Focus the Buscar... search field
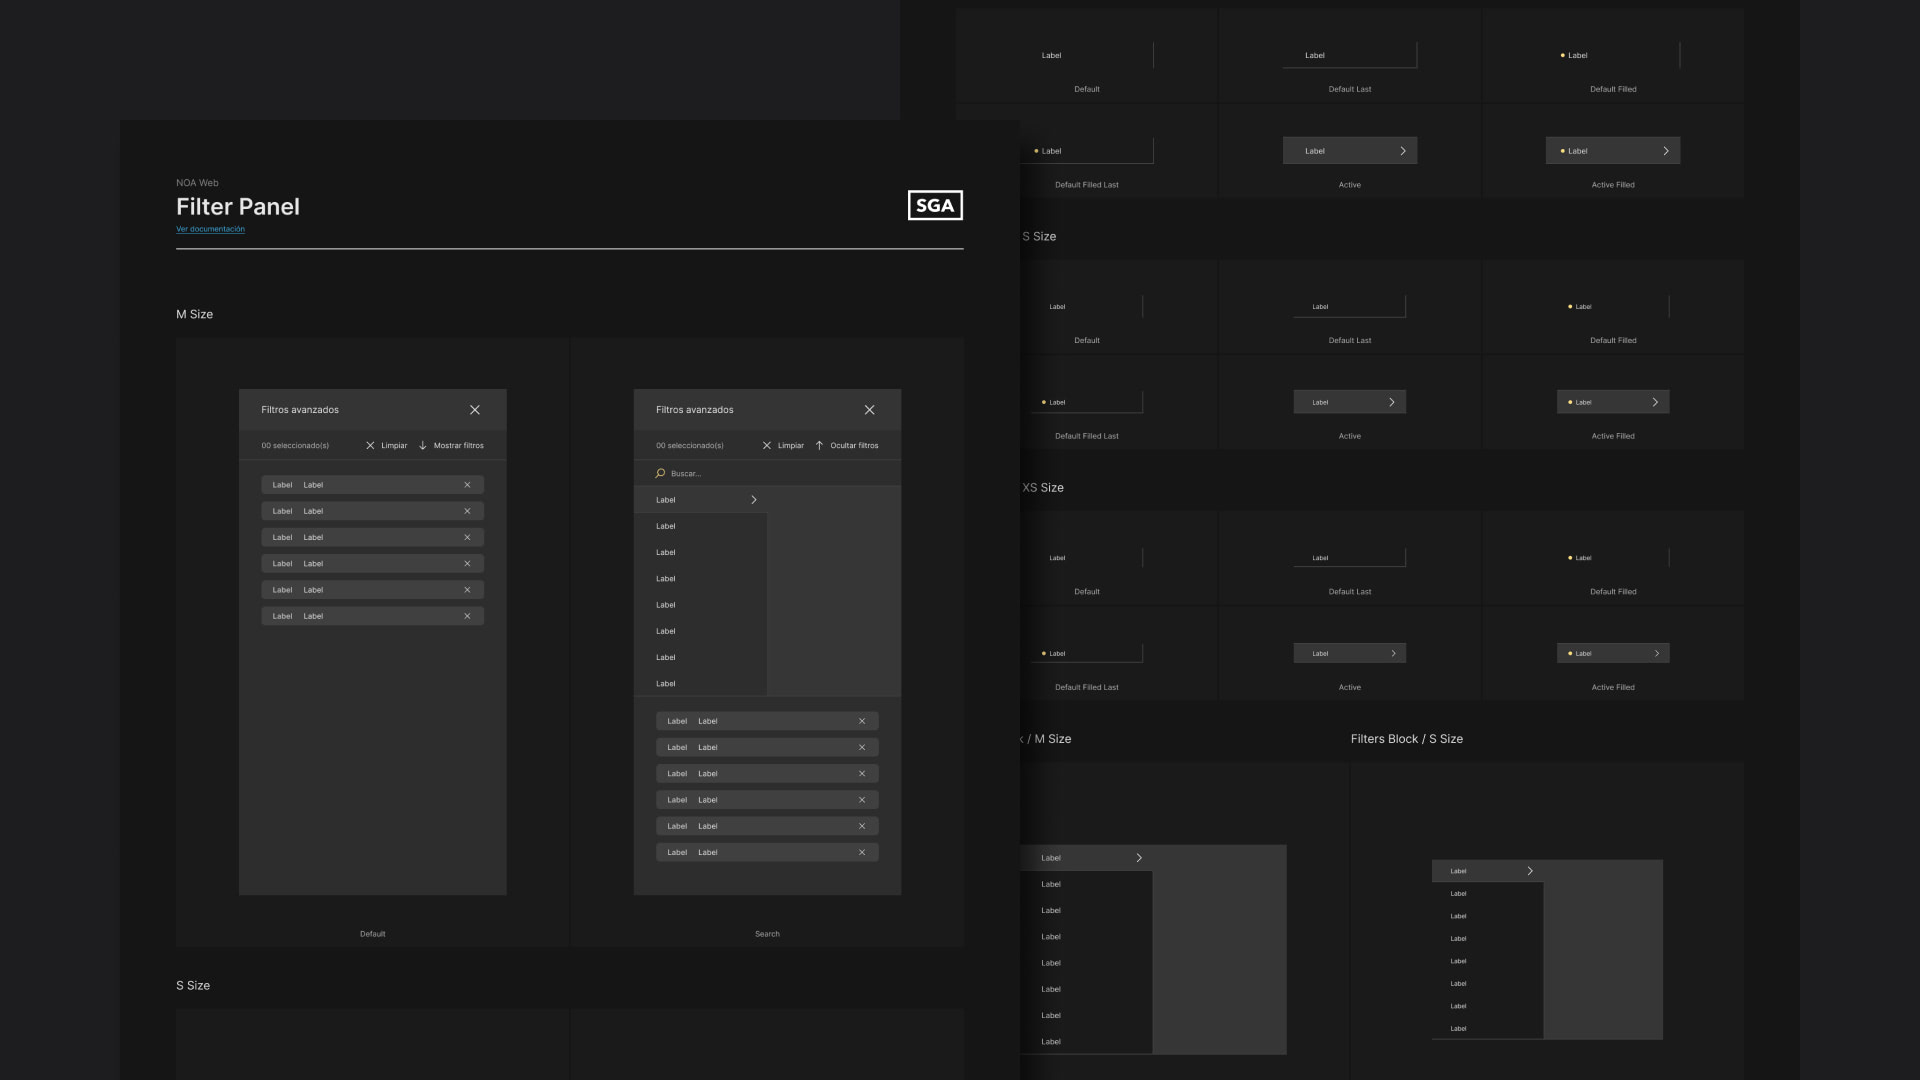The image size is (1920, 1080). click(767, 474)
